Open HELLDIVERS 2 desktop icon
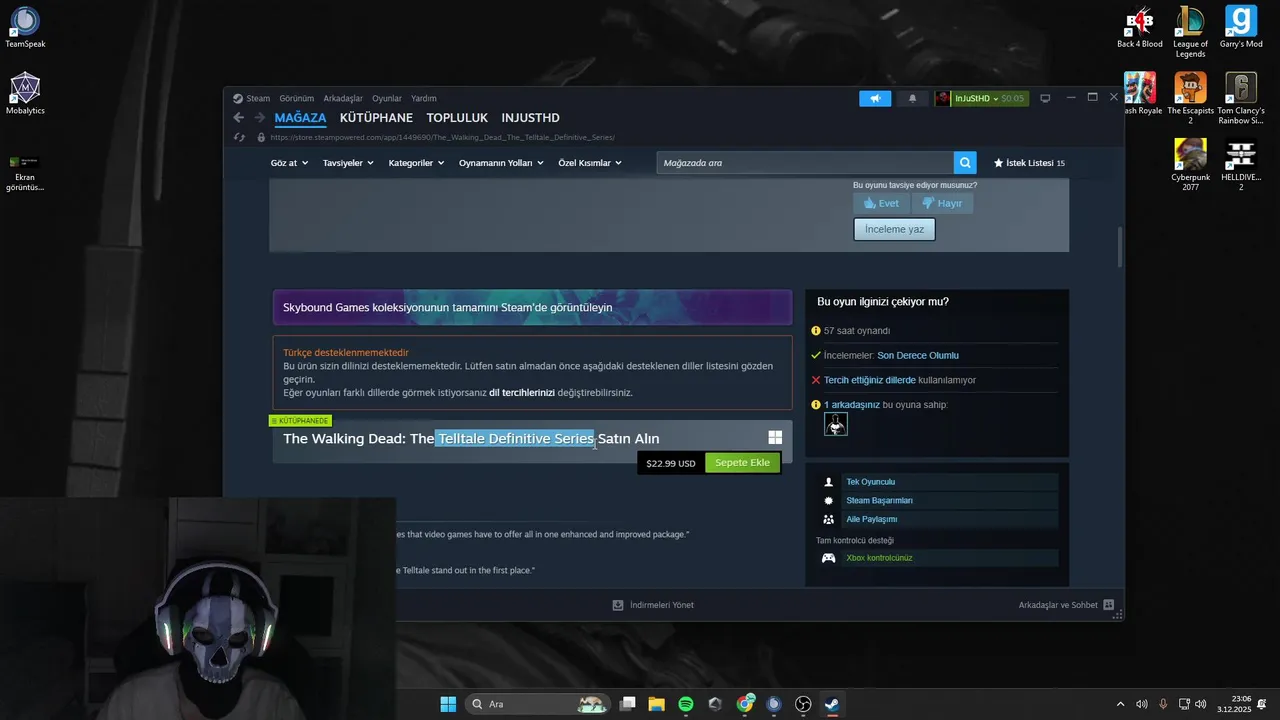Image resolution: width=1280 pixels, height=720 pixels. point(1241,165)
